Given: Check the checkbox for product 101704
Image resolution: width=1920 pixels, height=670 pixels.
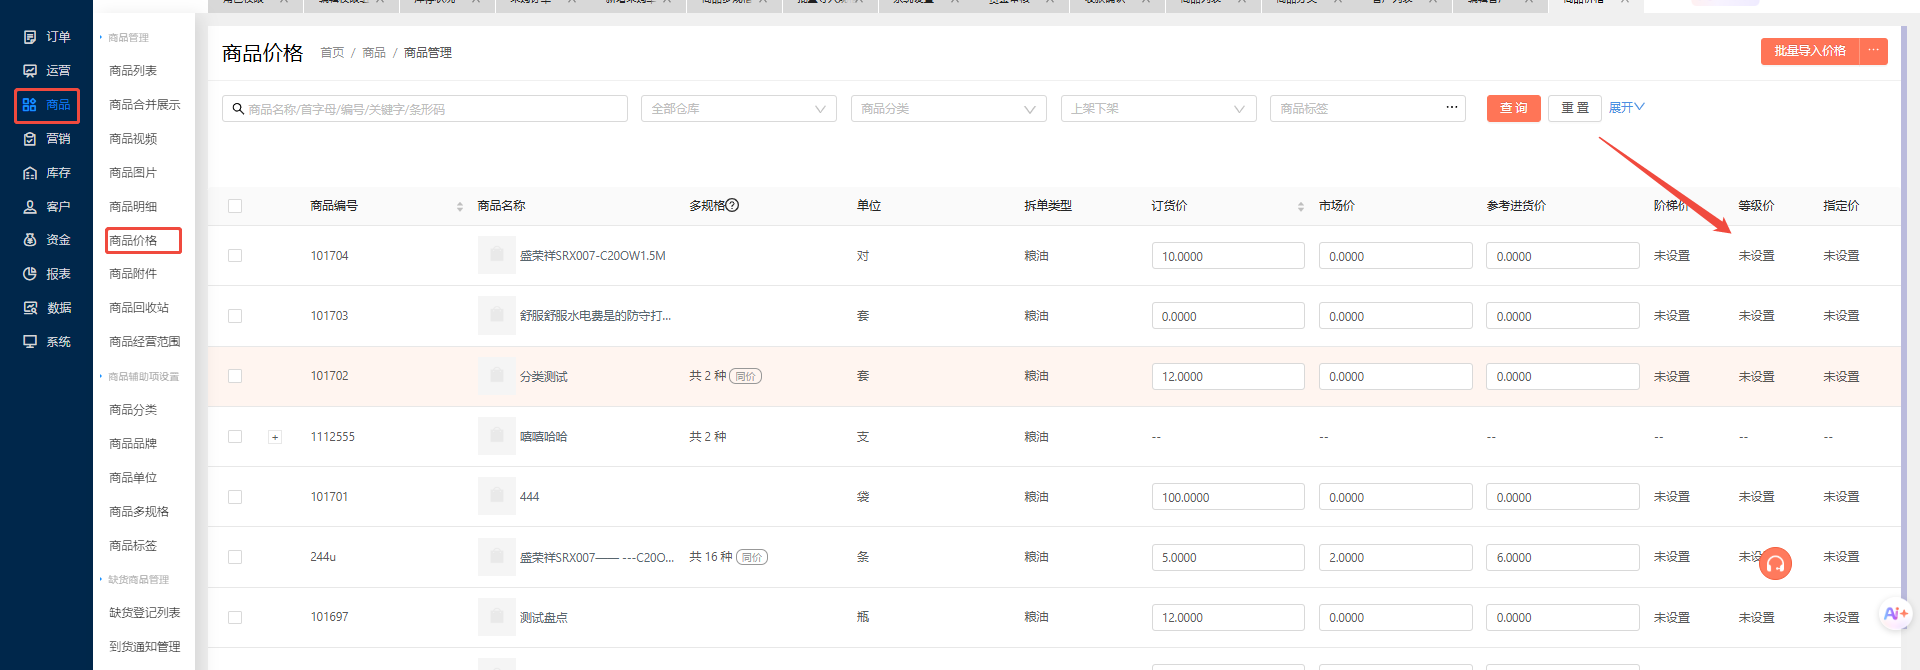Looking at the screenshot, I should point(235,256).
